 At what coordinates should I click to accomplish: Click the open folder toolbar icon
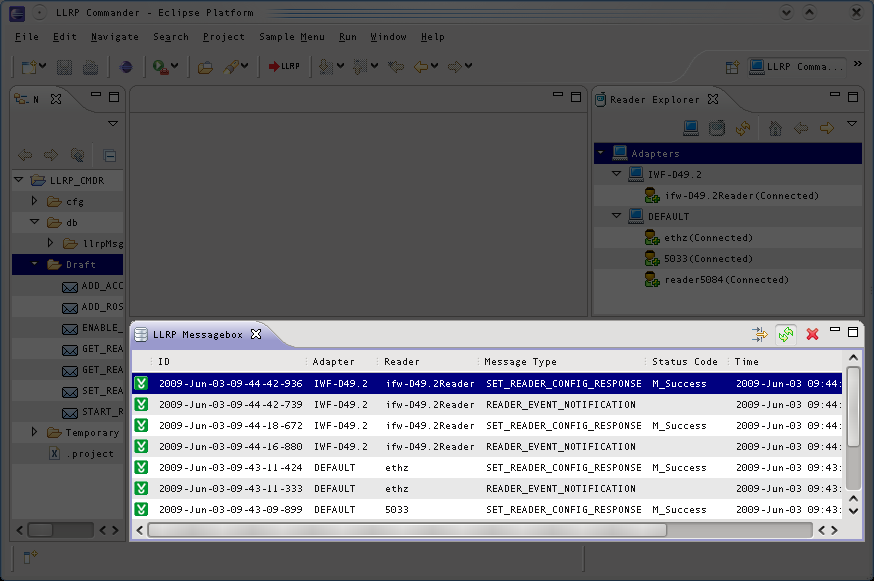[x=205, y=67]
